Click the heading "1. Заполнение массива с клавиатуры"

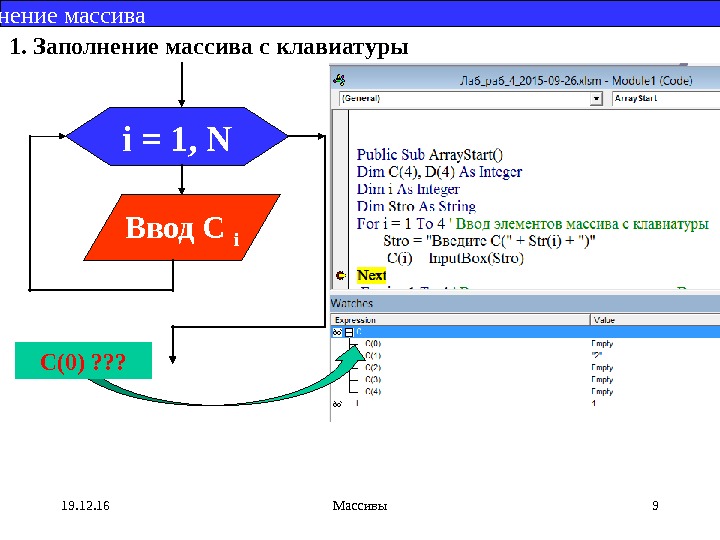(209, 47)
